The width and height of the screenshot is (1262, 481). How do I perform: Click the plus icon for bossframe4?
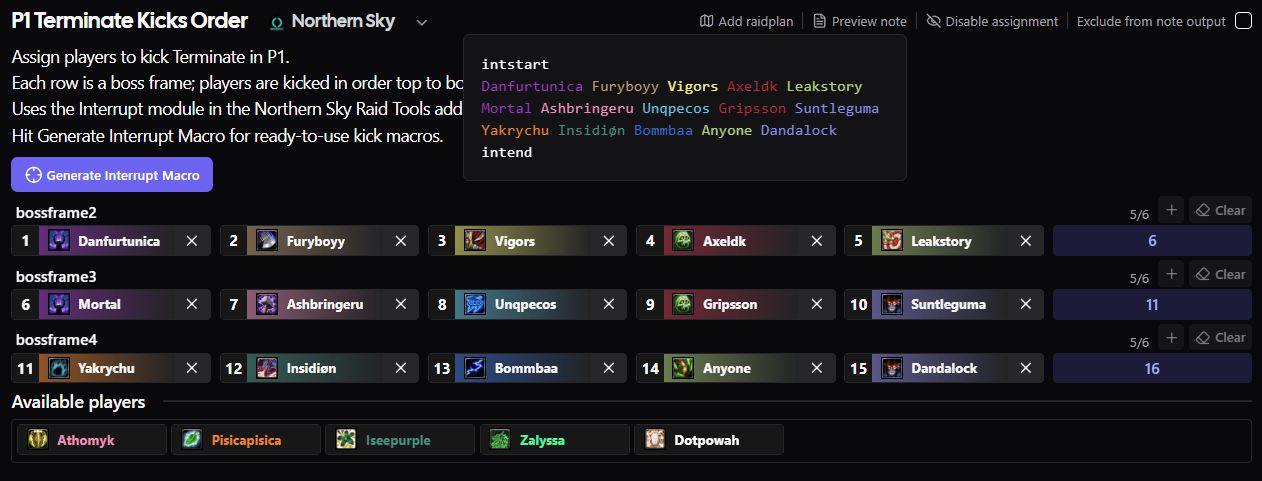coord(1171,337)
